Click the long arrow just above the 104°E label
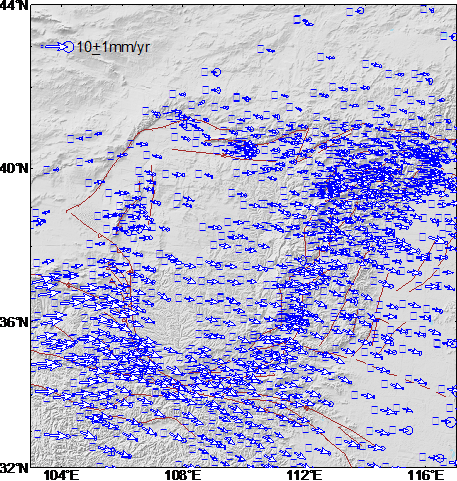This screenshot has height=481, width=457. coord(57,435)
